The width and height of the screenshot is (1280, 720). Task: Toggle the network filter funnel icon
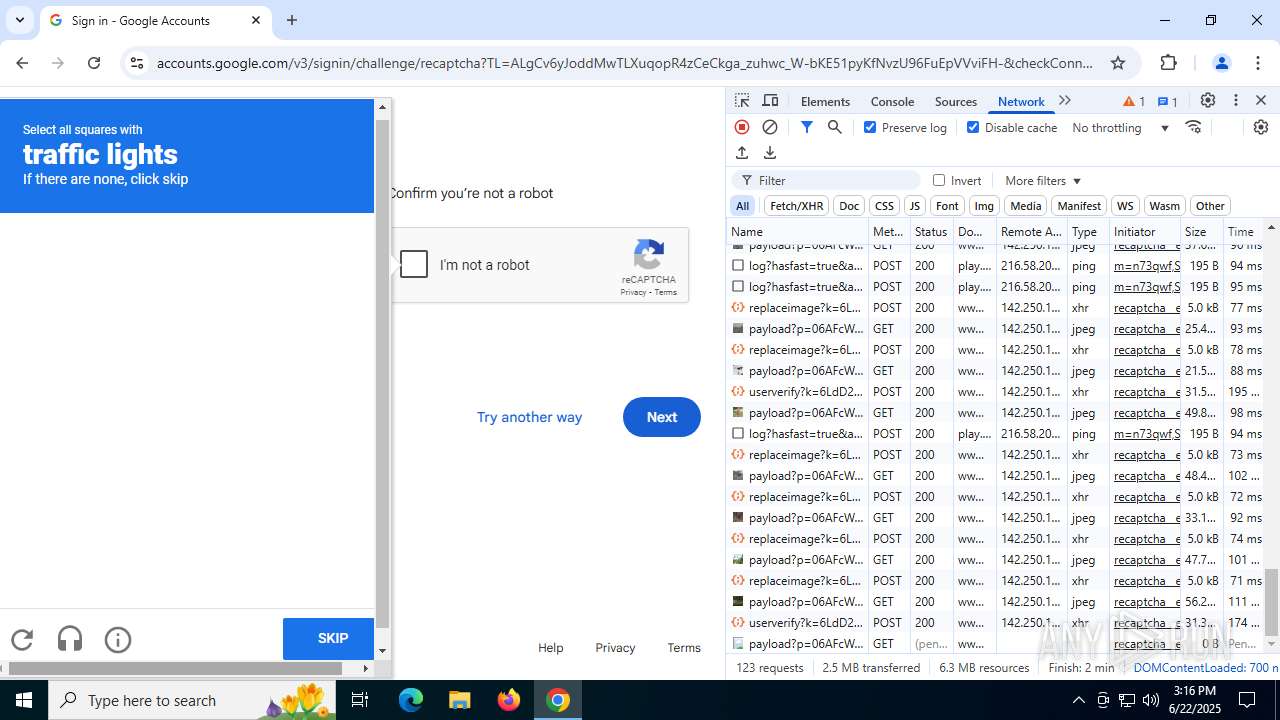click(807, 127)
